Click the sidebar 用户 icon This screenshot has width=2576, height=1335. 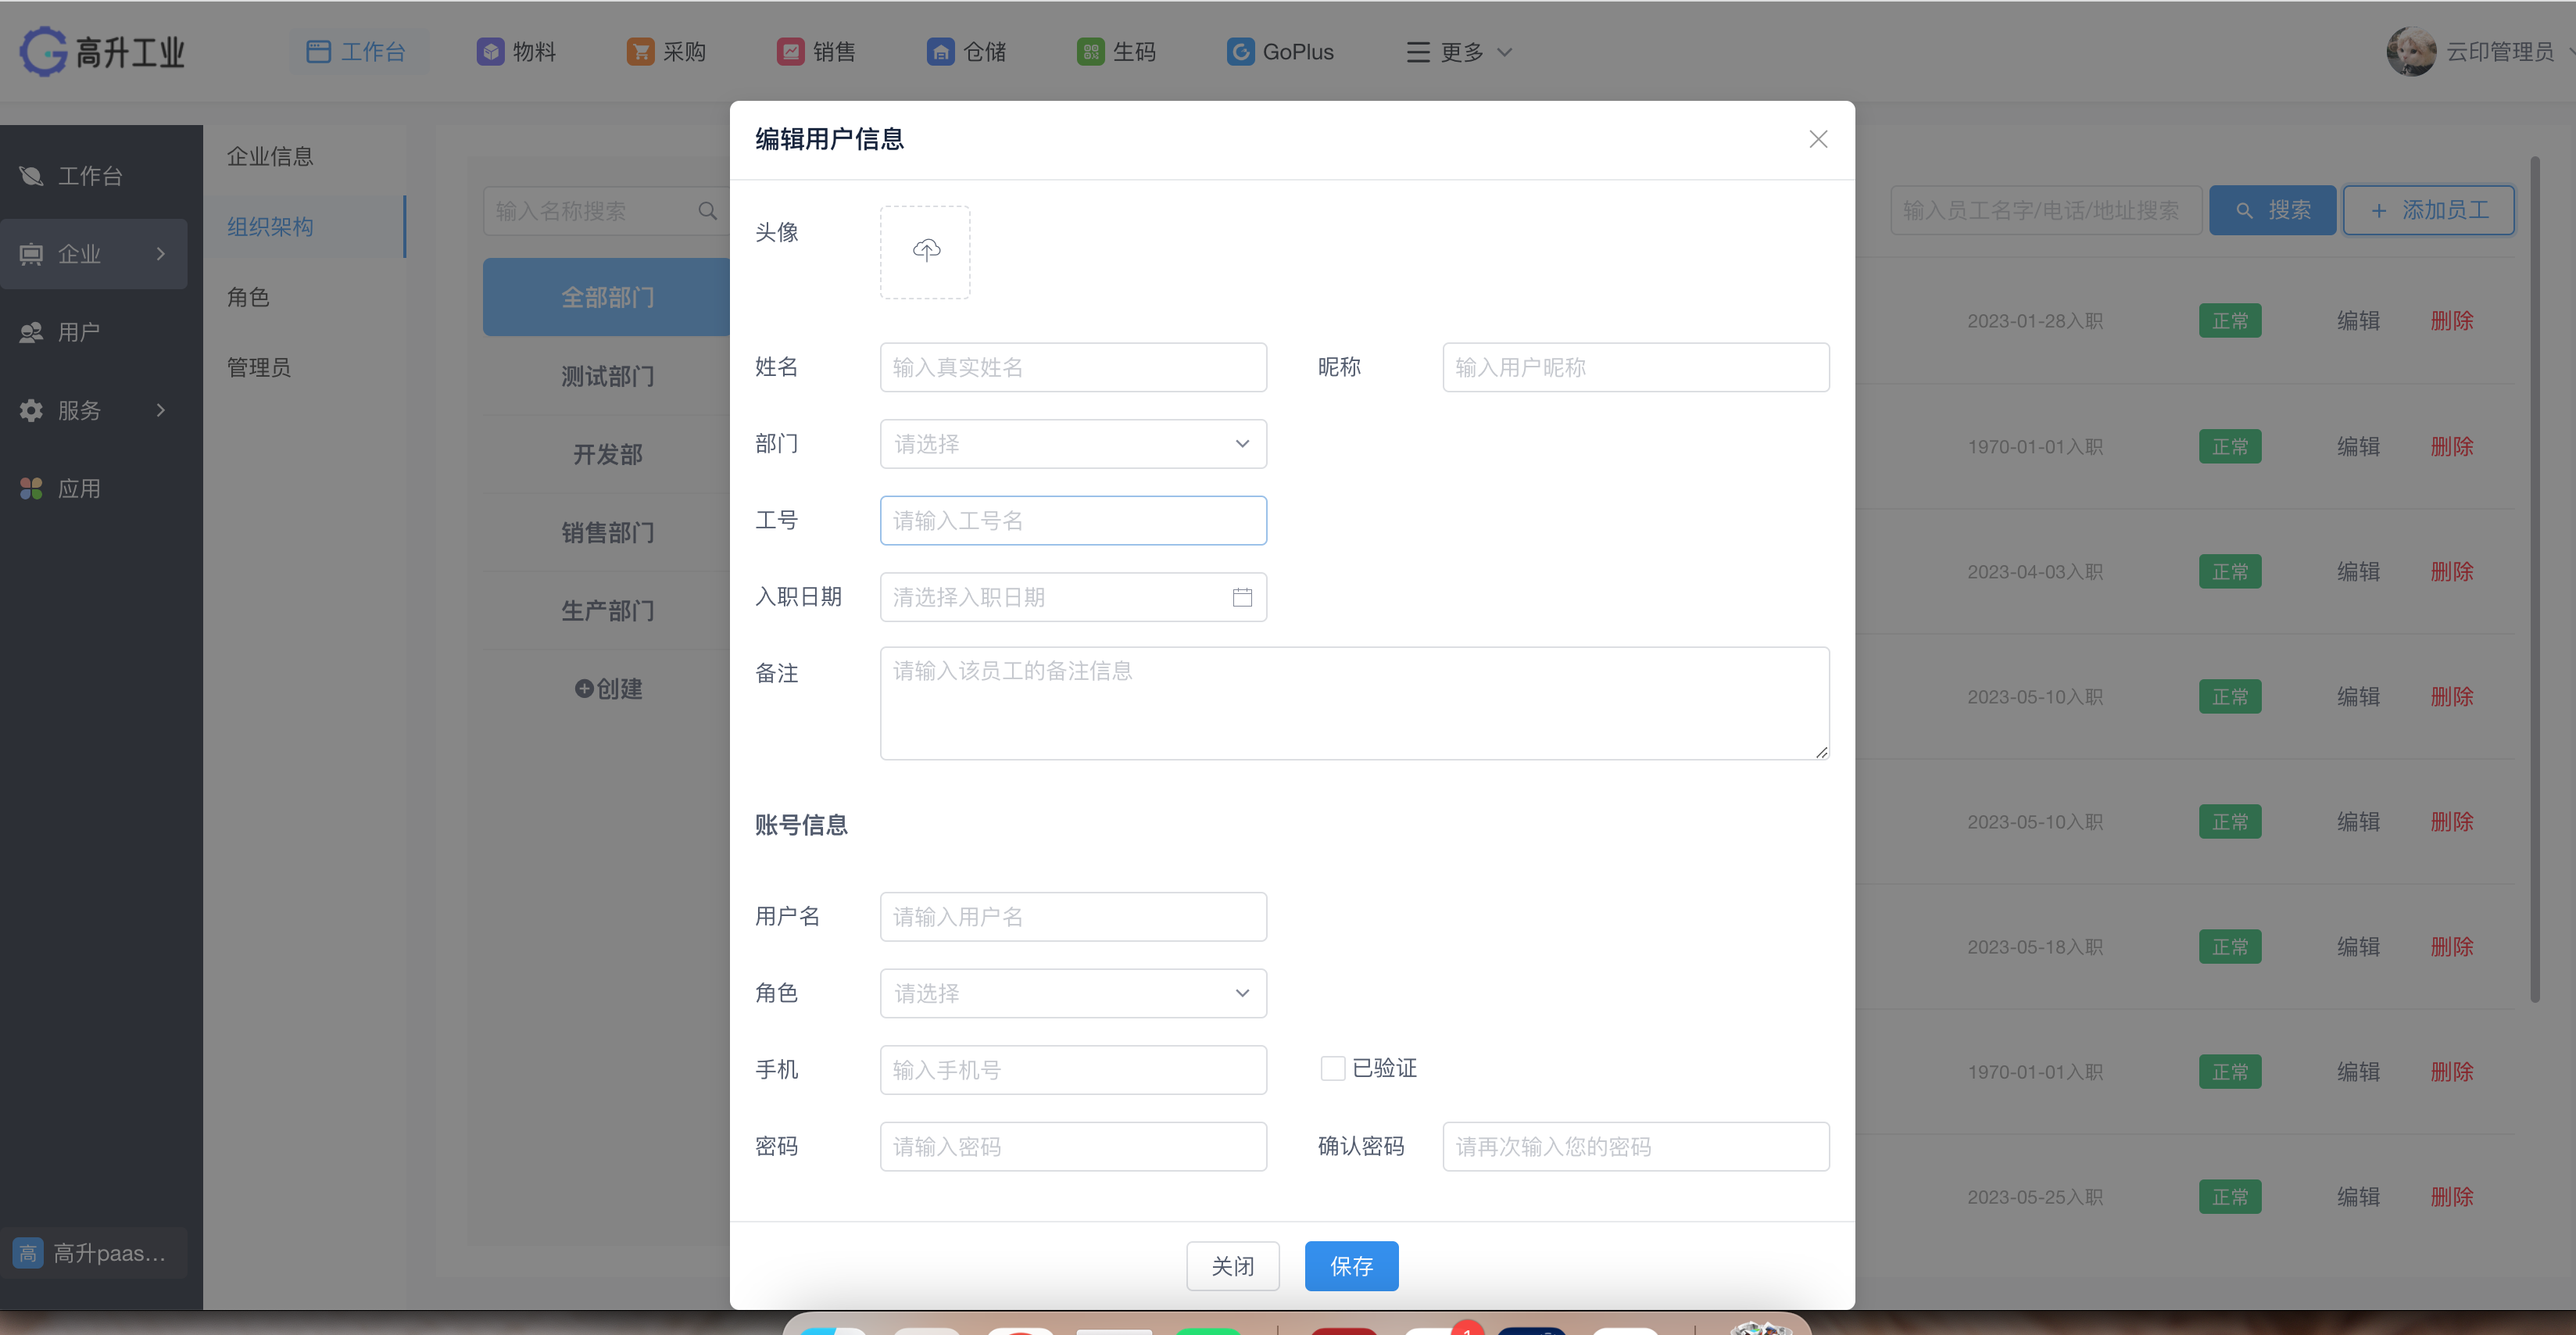pyautogui.click(x=31, y=332)
